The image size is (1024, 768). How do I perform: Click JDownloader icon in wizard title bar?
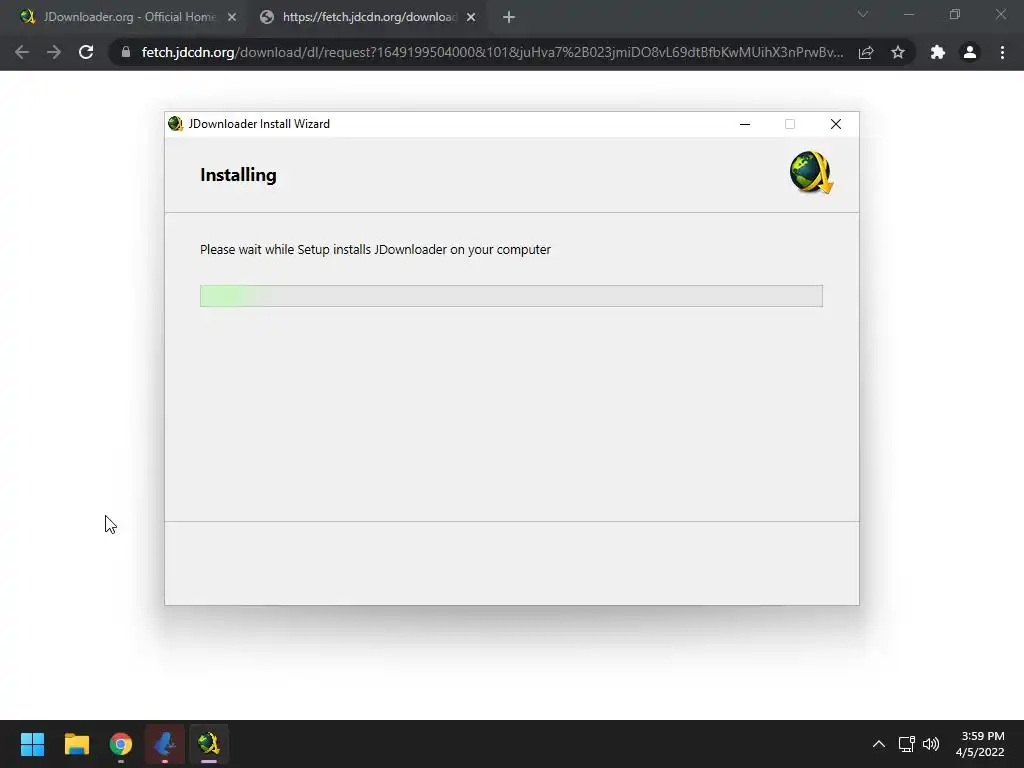tap(175, 123)
